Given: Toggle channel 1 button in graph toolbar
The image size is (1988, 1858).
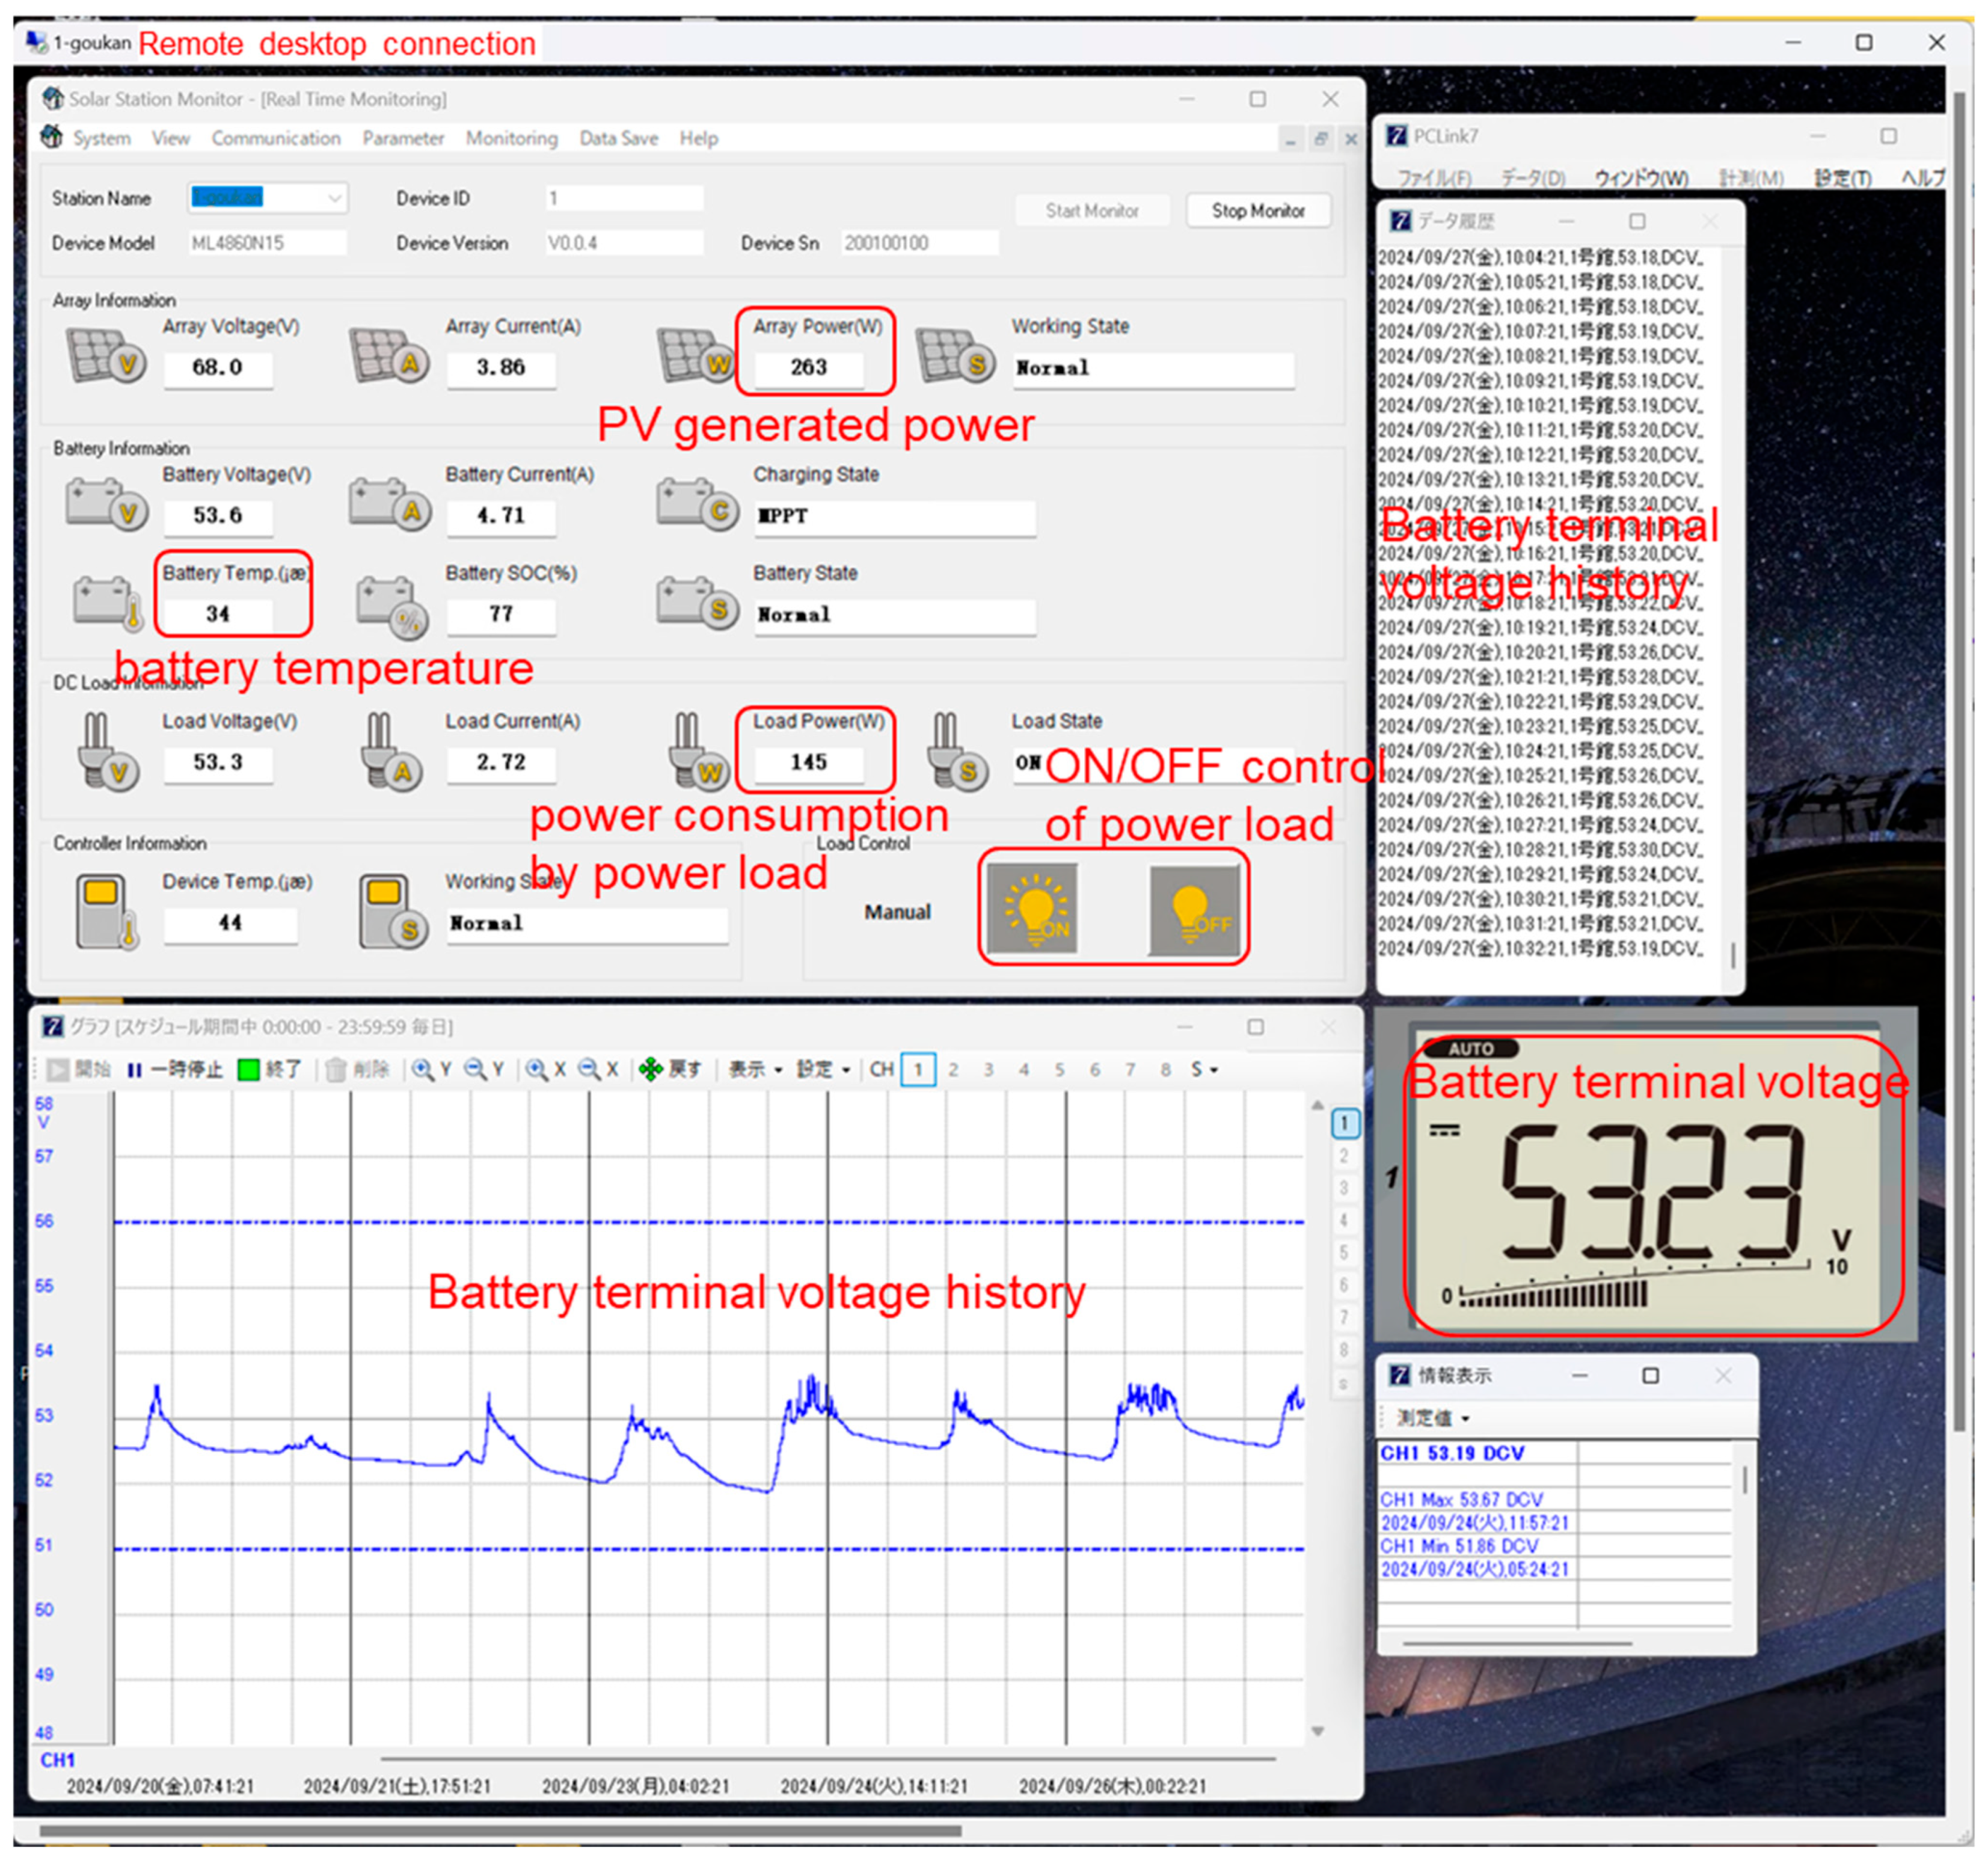Looking at the screenshot, I should [917, 1069].
